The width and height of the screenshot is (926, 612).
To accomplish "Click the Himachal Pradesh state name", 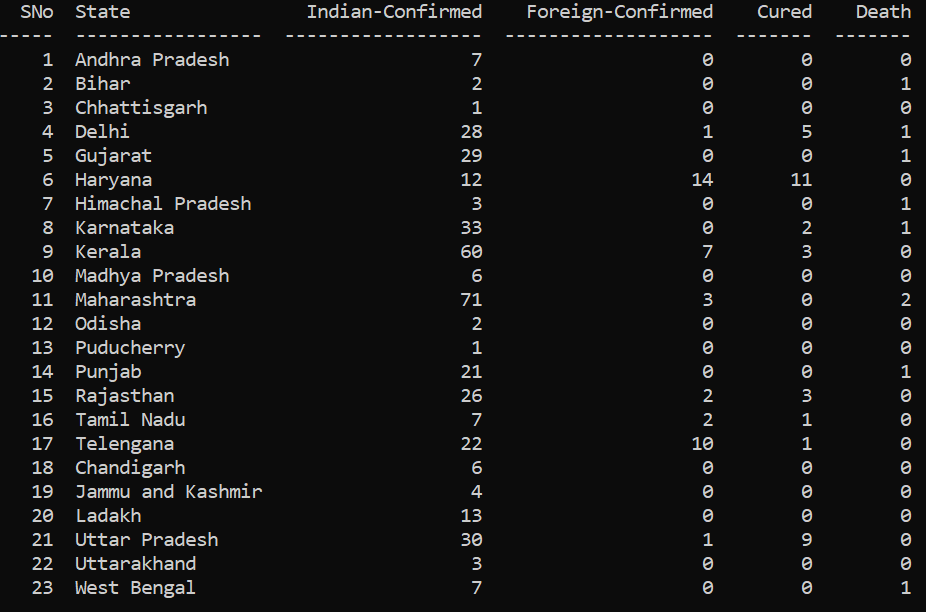I will coord(163,204).
